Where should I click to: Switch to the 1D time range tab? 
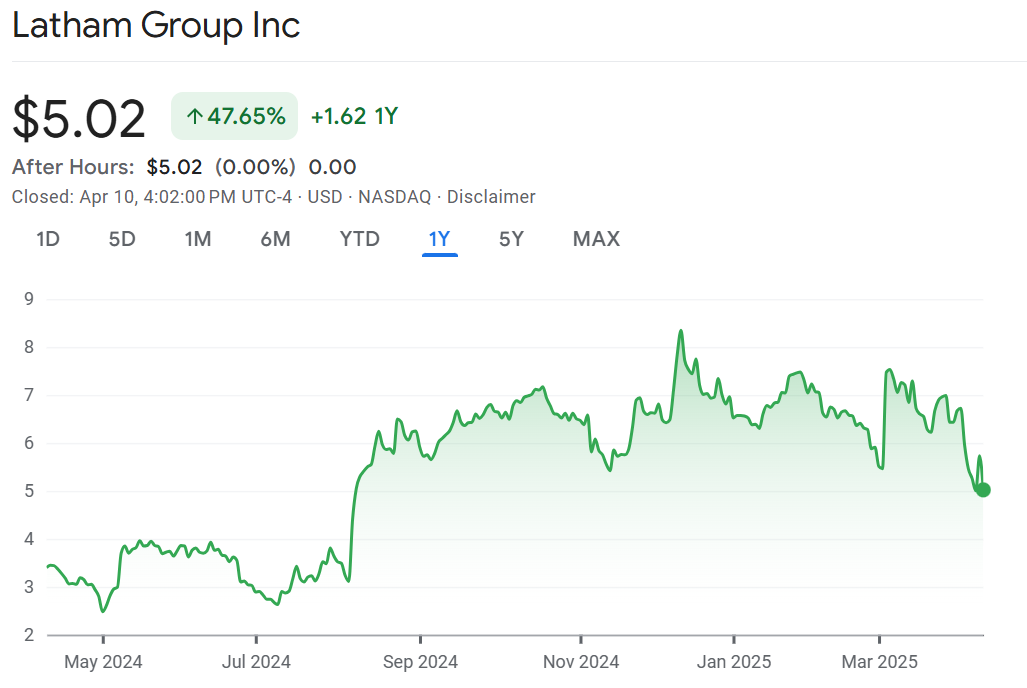pyautogui.click(x=47, y=239)
